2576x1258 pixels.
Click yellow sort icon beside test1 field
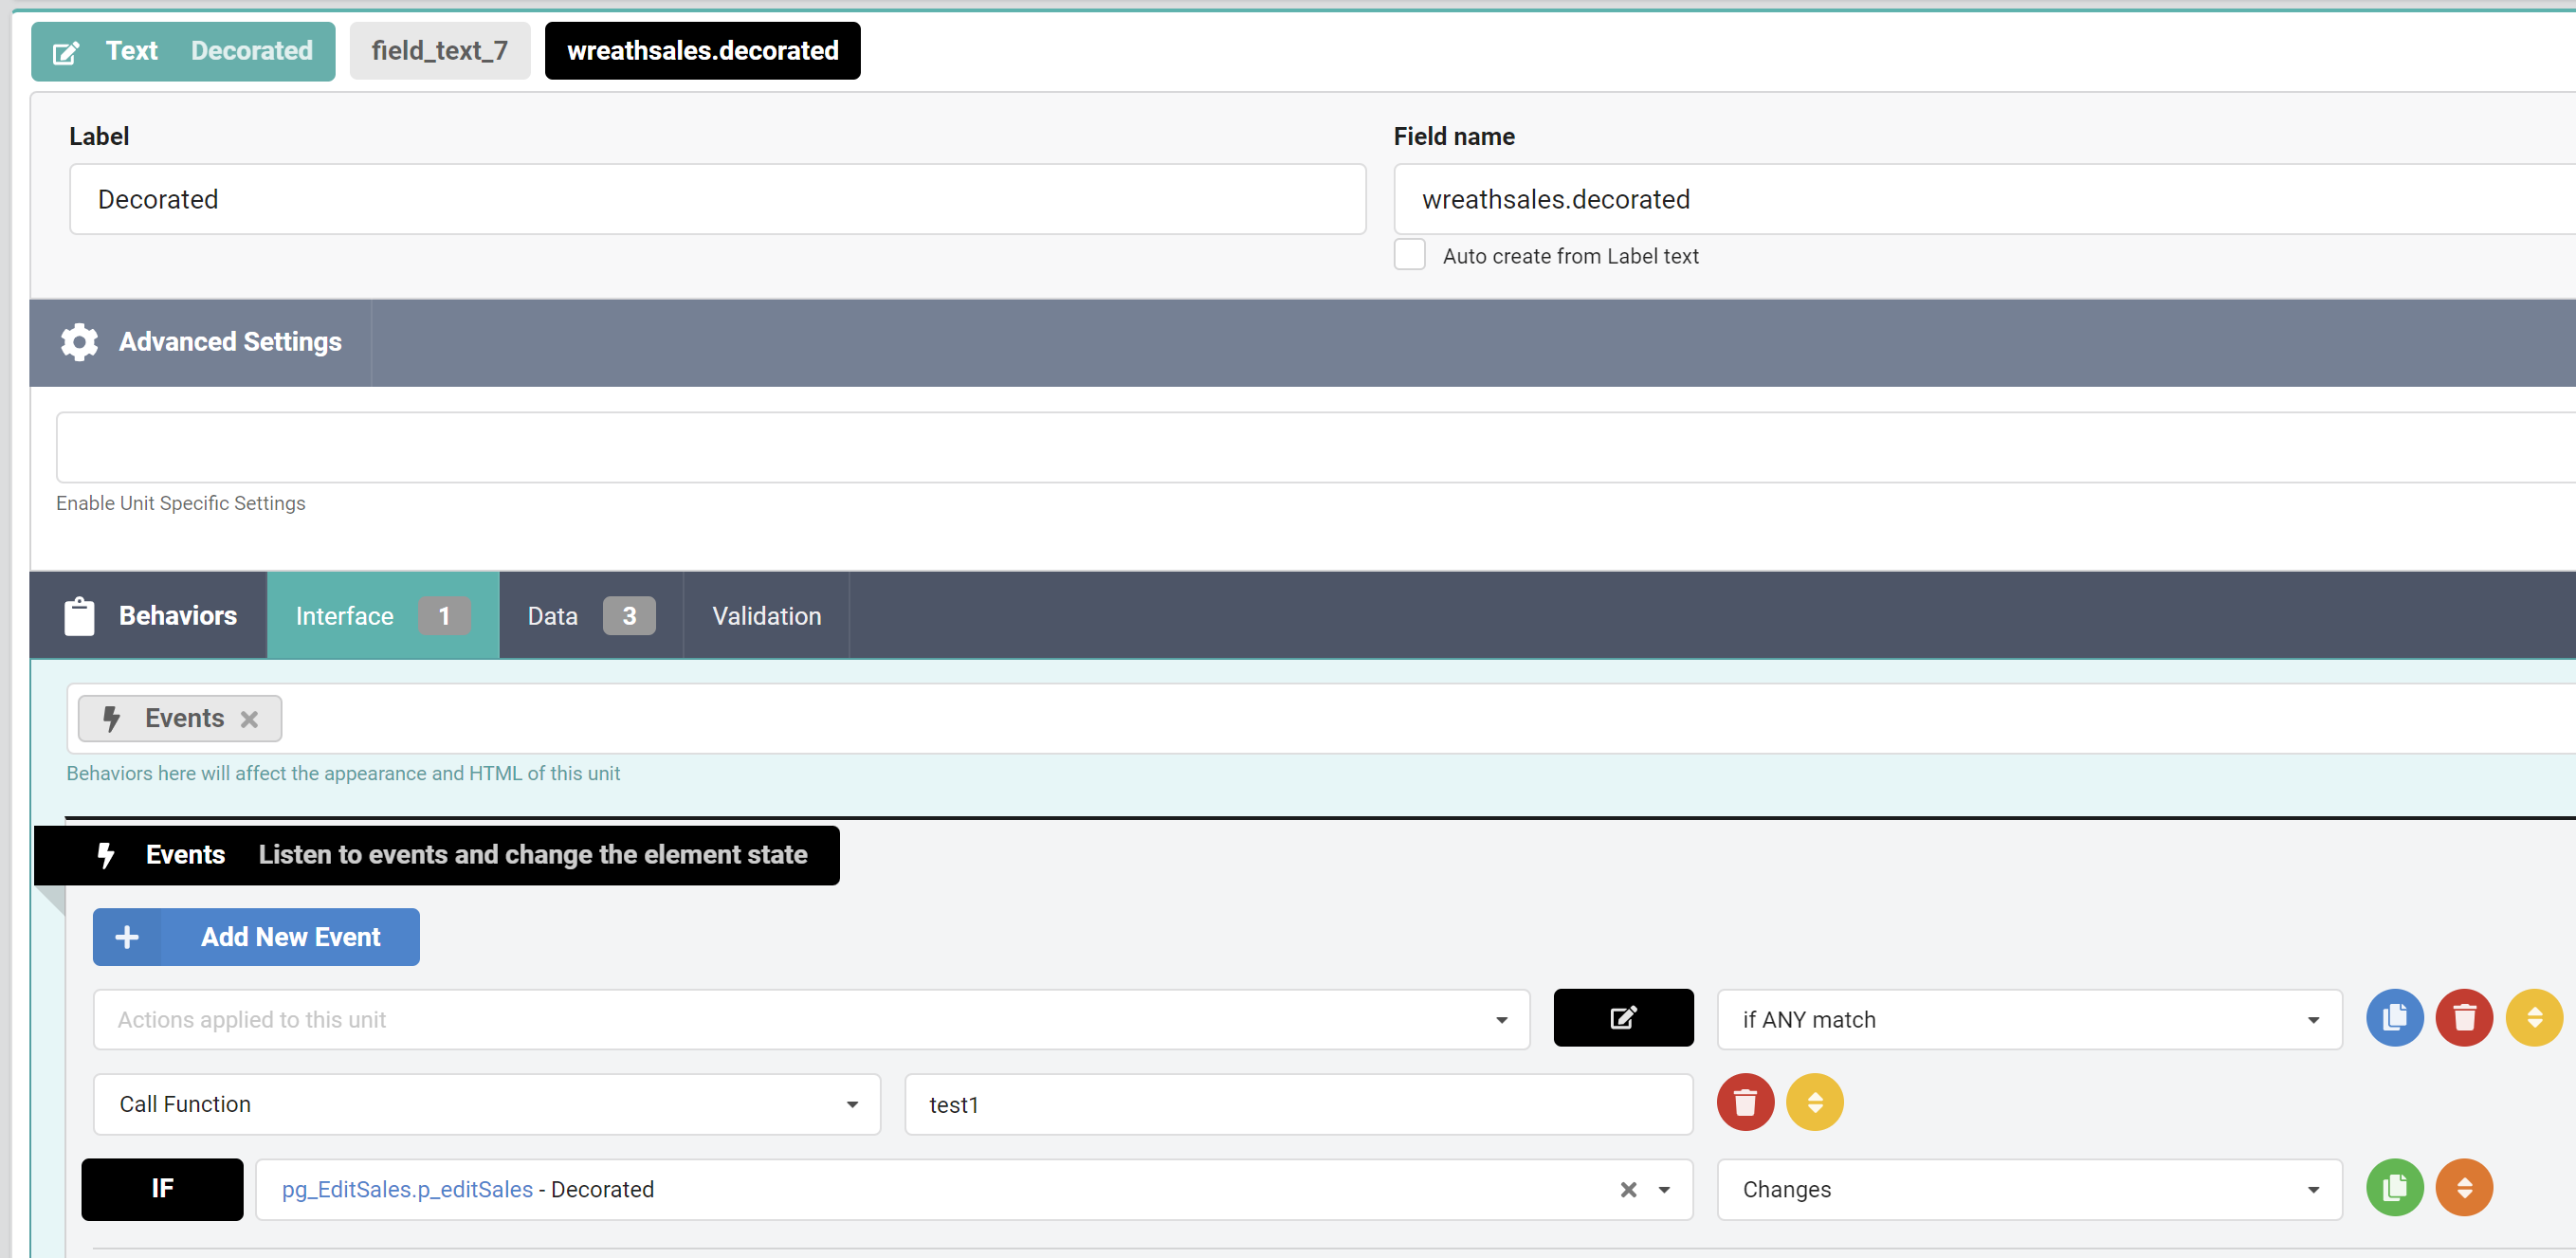pyautogui.click(x=1814, y=1102)
